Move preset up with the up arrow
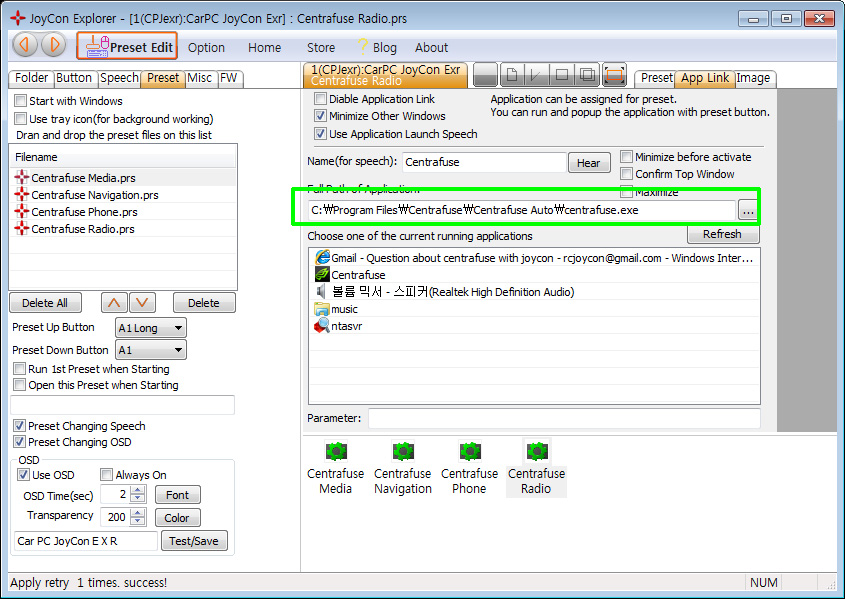Screen dimensions: 845x599 click(114, 303)
